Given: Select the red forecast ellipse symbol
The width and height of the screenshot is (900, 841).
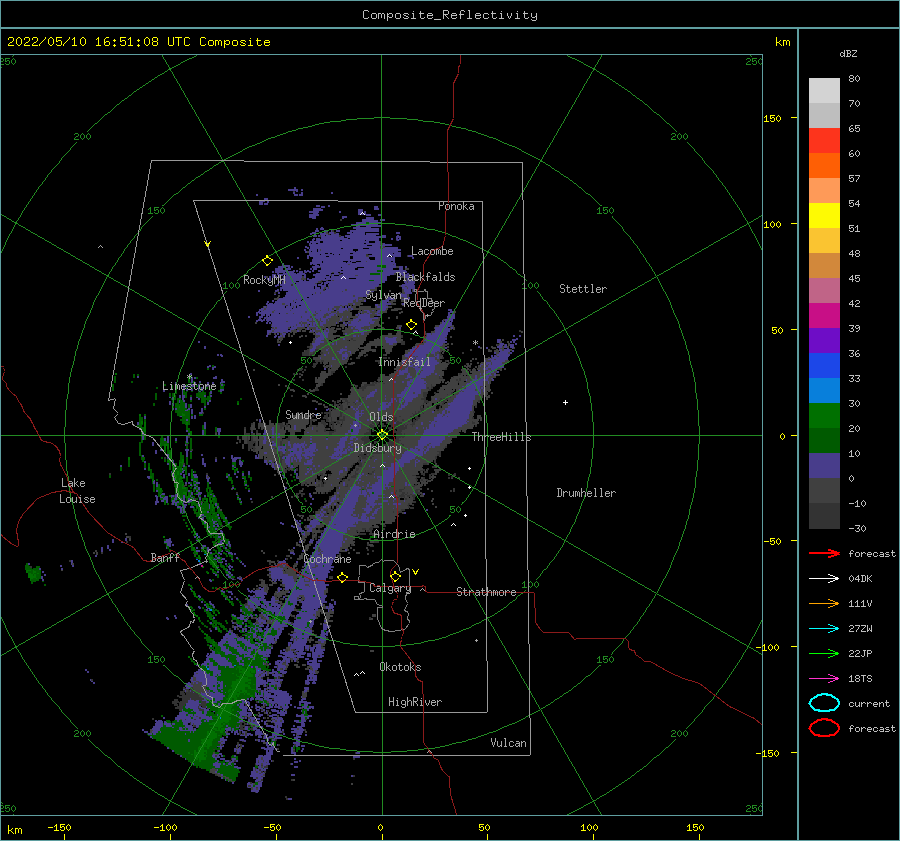Looking at the screenshot, I should [824, 728].
